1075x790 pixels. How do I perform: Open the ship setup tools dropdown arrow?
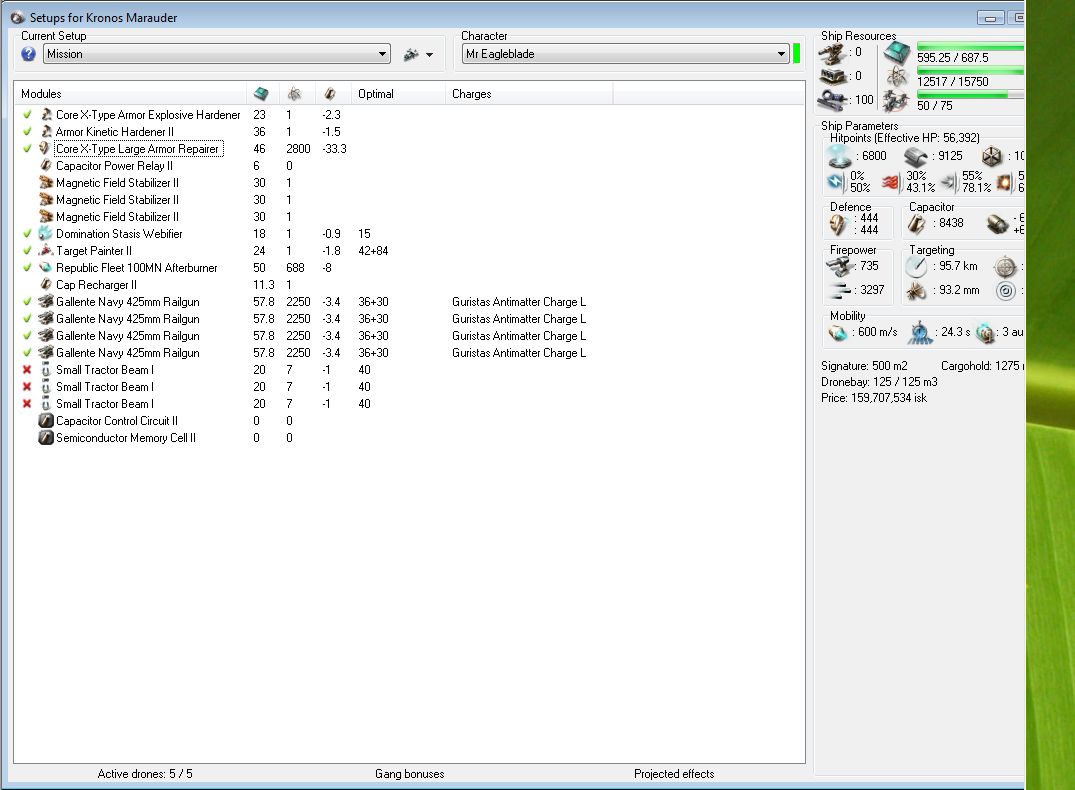pyautogui.click(x=429, y=55)
